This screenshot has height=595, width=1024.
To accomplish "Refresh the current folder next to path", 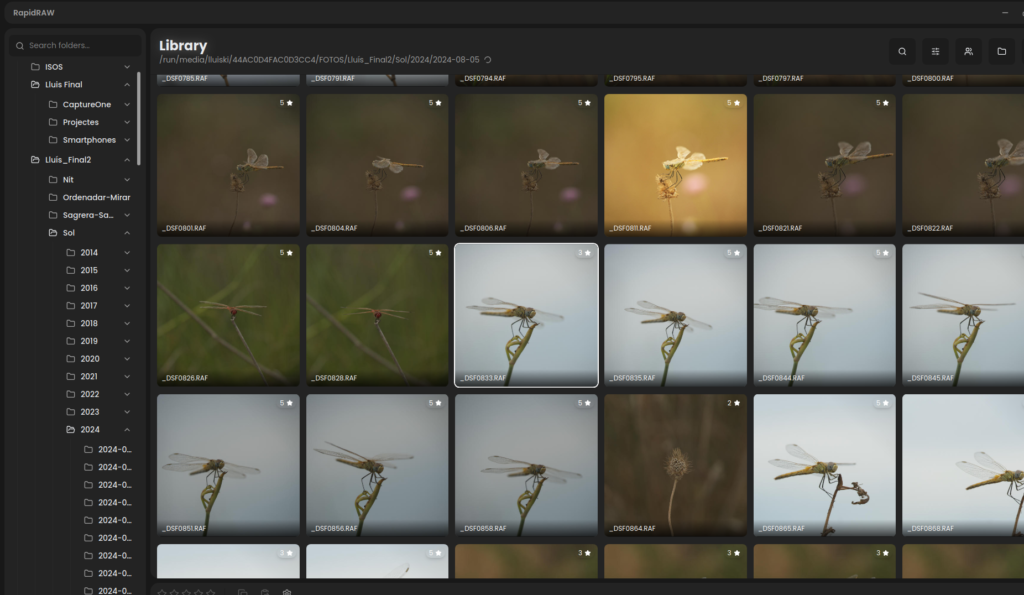I will 488,59.
